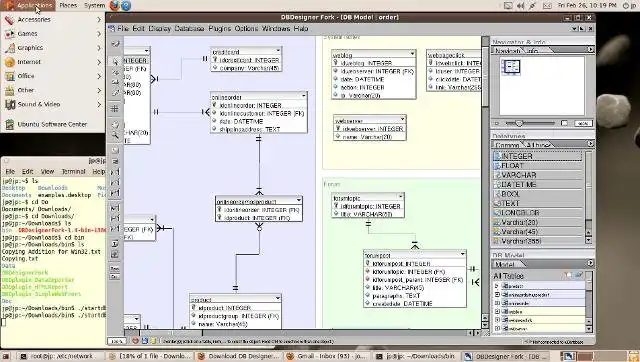Click the key icon beside idforumtopic column
The image size is (640, 362).
(336, 206)
